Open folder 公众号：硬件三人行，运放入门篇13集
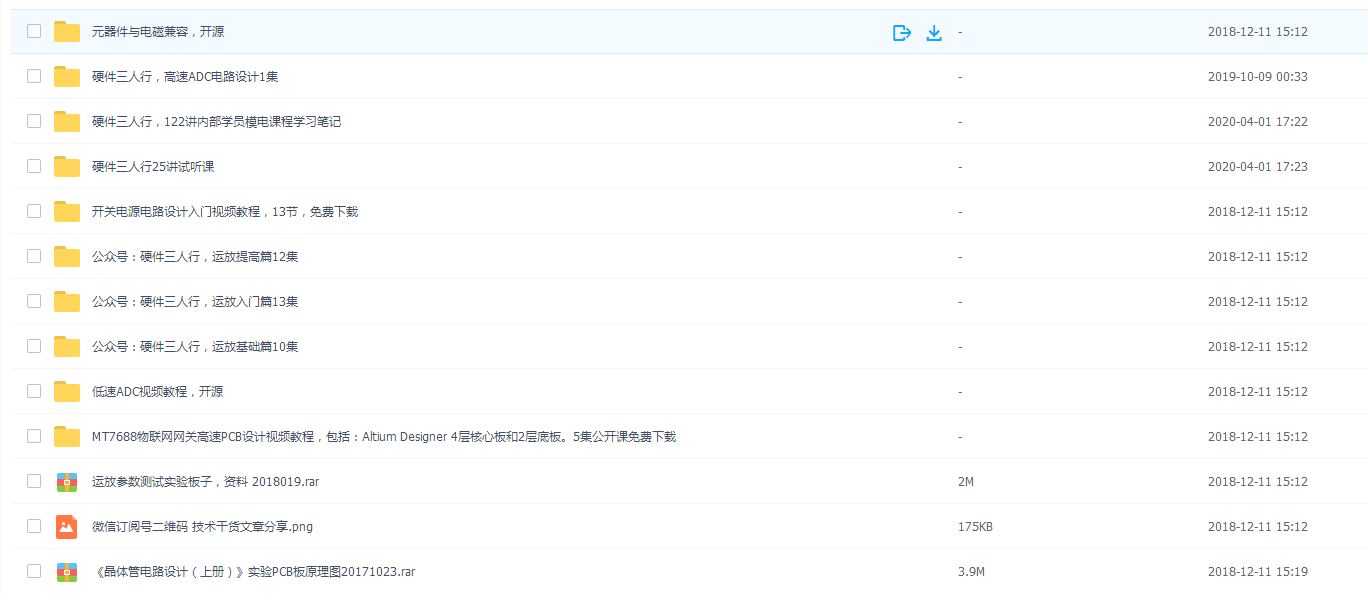 pos(195,302)
